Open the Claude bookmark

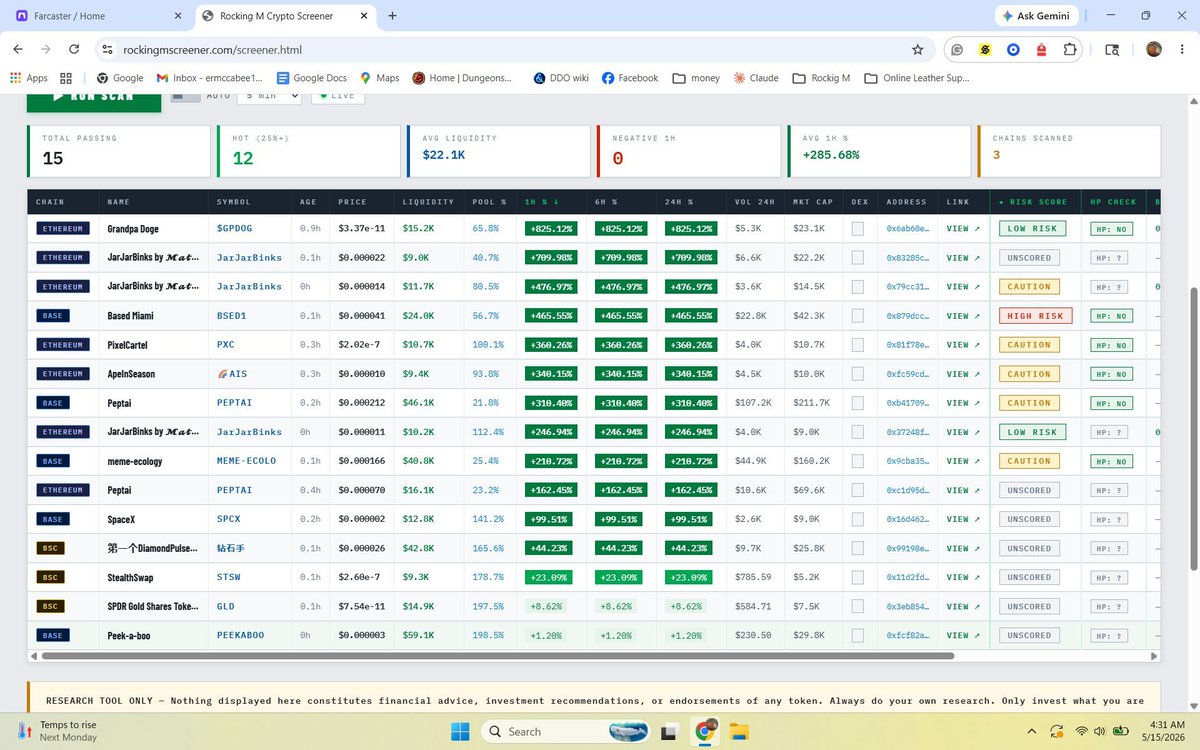click(755, 78)
